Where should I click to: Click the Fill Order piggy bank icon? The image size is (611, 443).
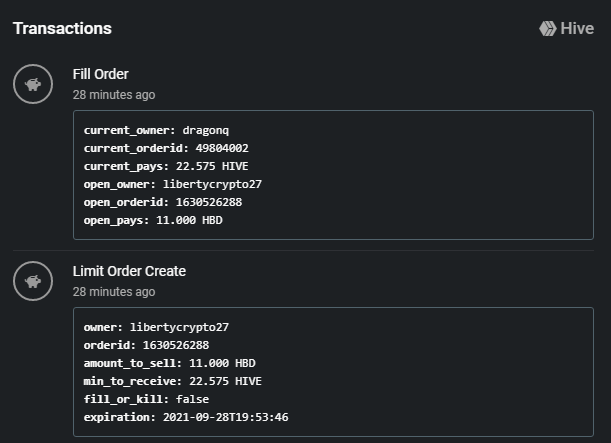(33, 84)
